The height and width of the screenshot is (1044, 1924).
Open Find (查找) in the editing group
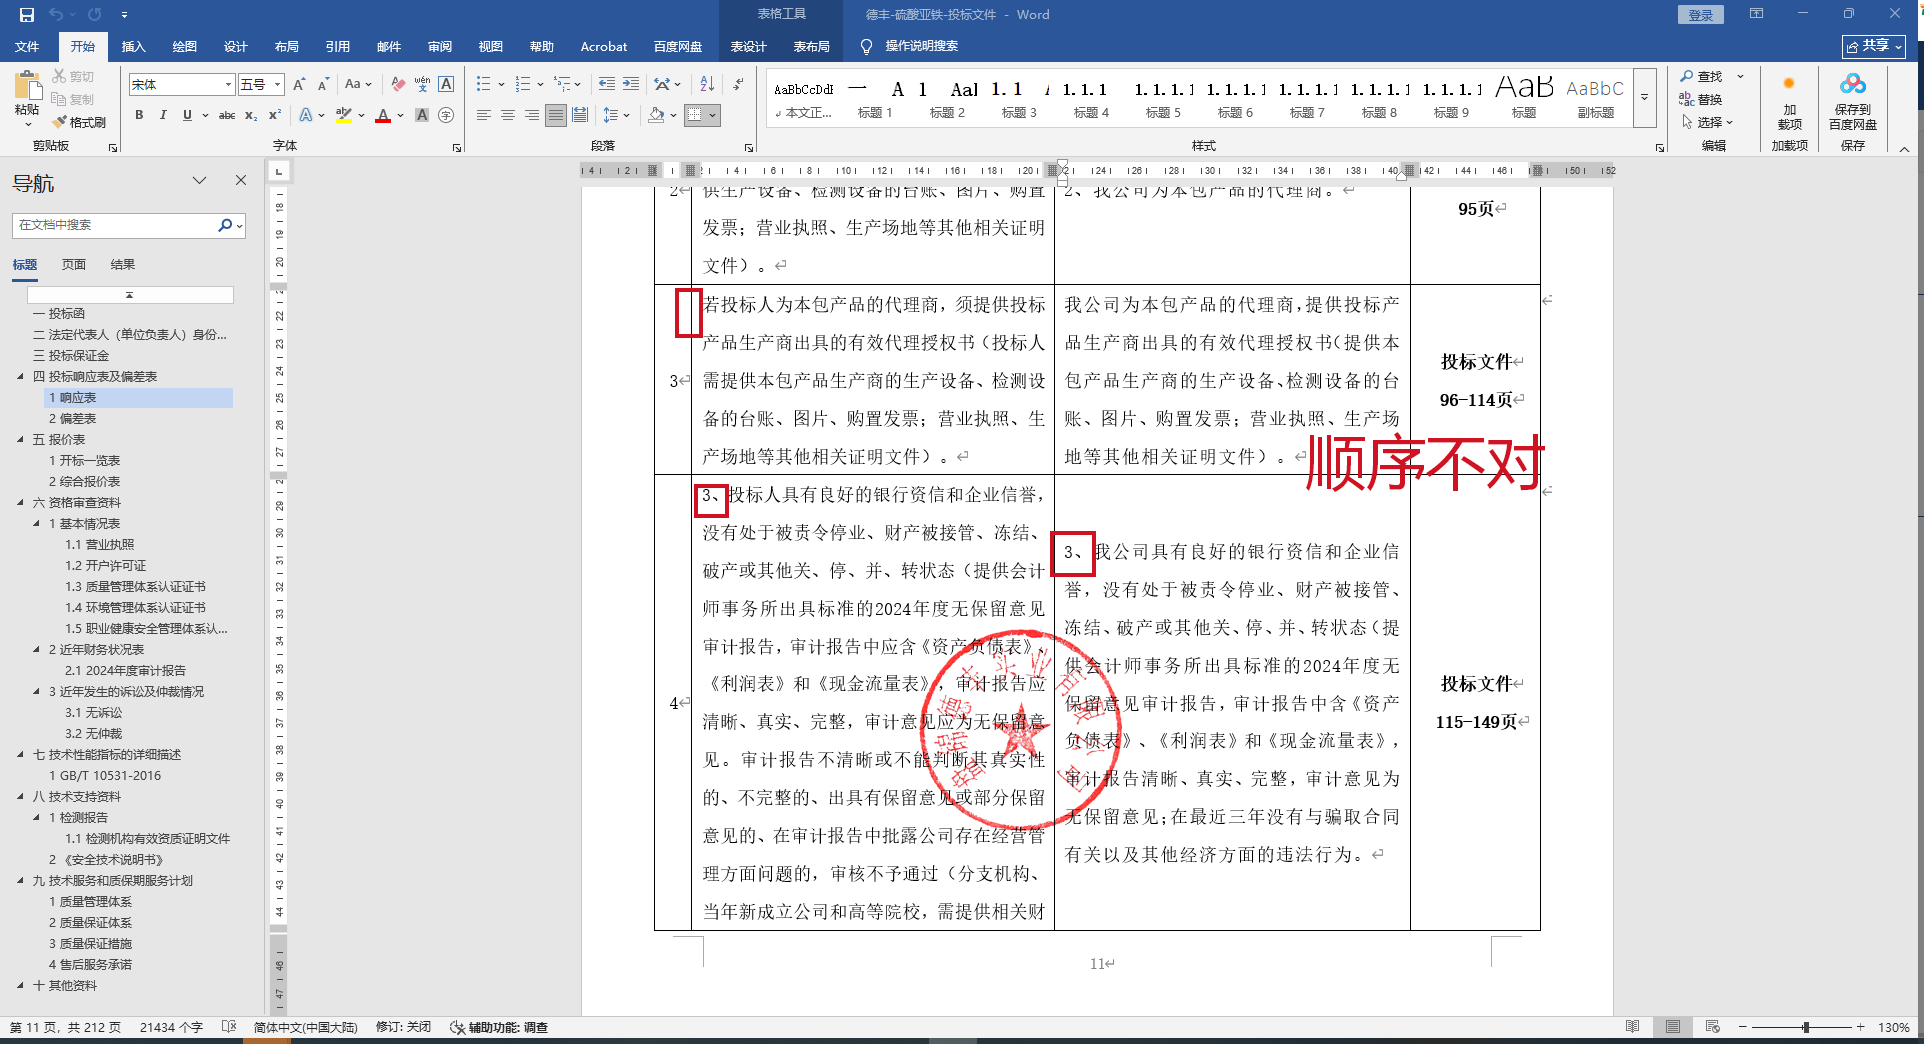pos(1702,77)
